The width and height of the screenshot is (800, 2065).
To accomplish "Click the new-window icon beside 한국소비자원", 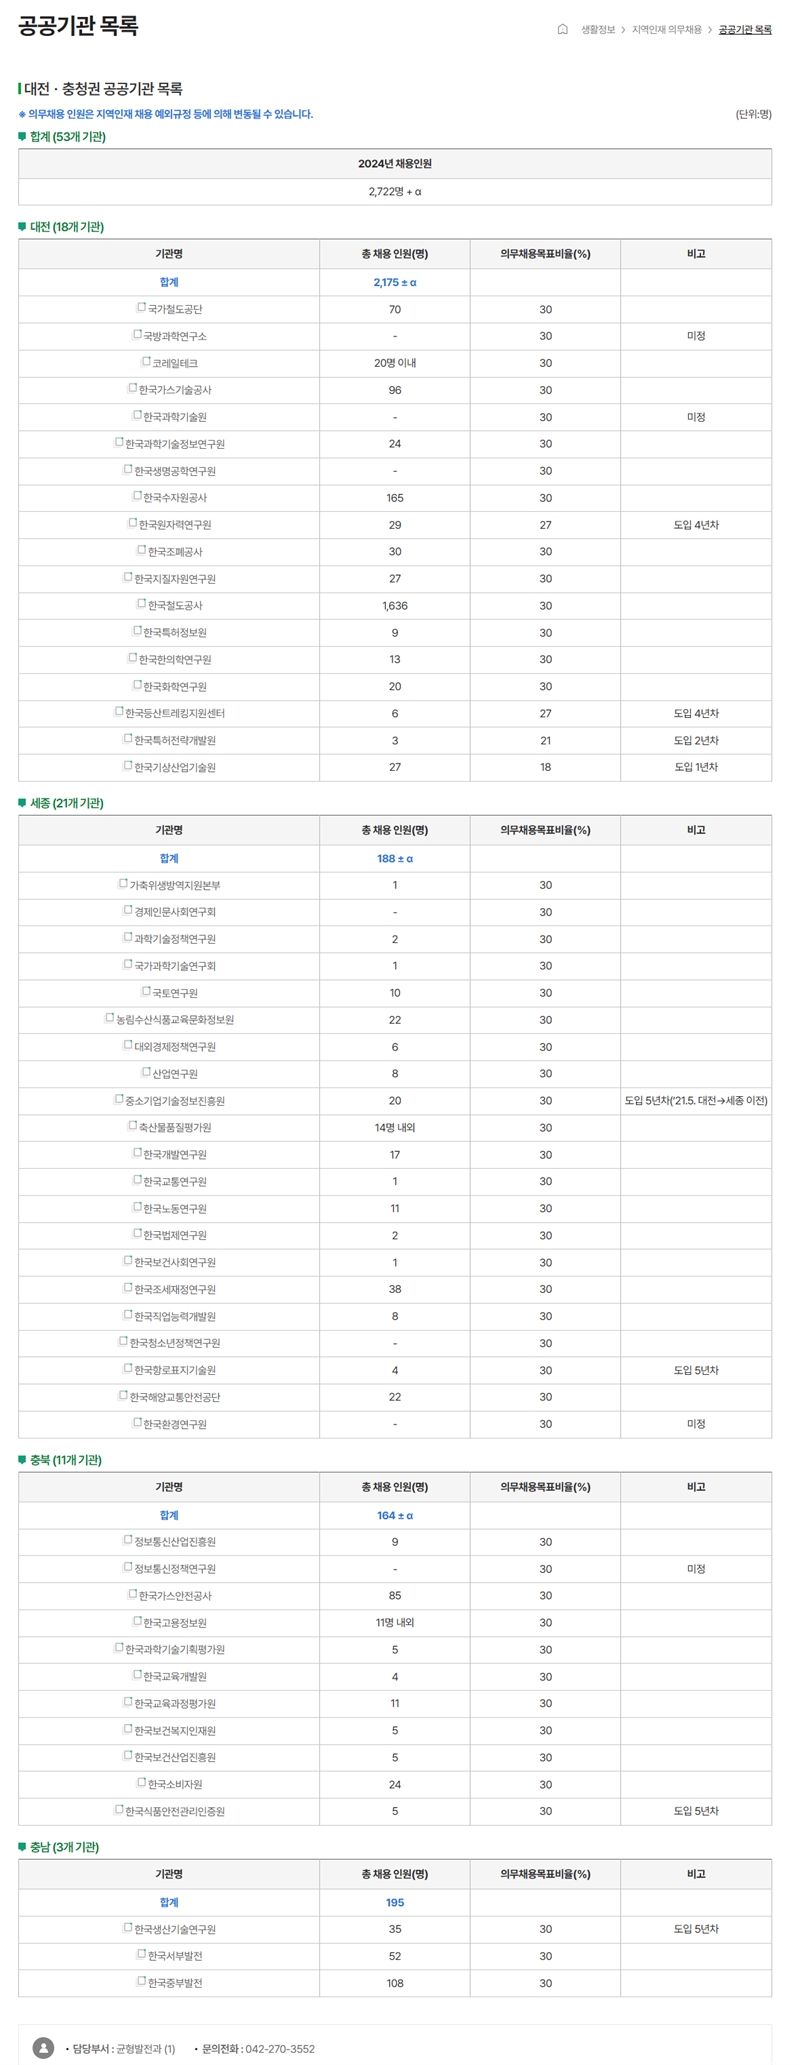I will click(141, 1783).
